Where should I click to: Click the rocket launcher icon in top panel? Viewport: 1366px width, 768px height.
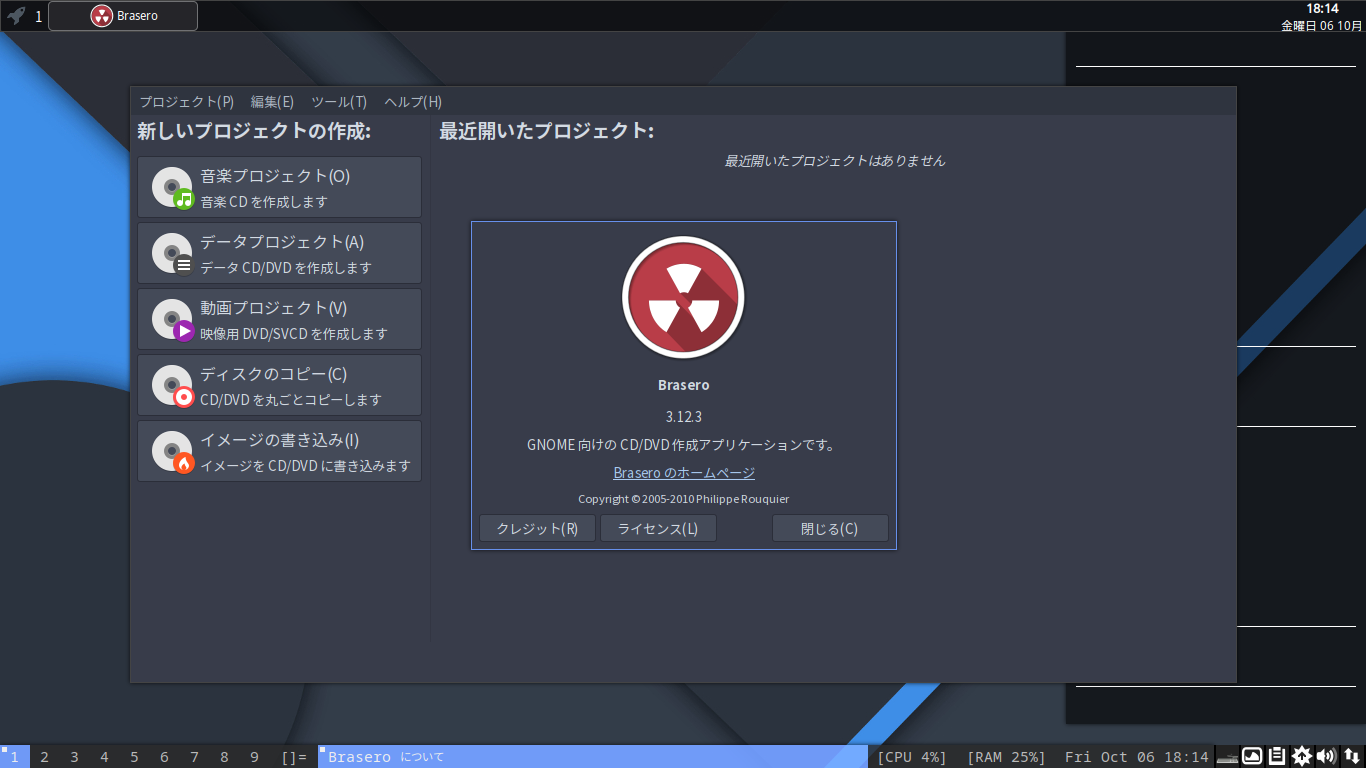click(x=15, y=15)
